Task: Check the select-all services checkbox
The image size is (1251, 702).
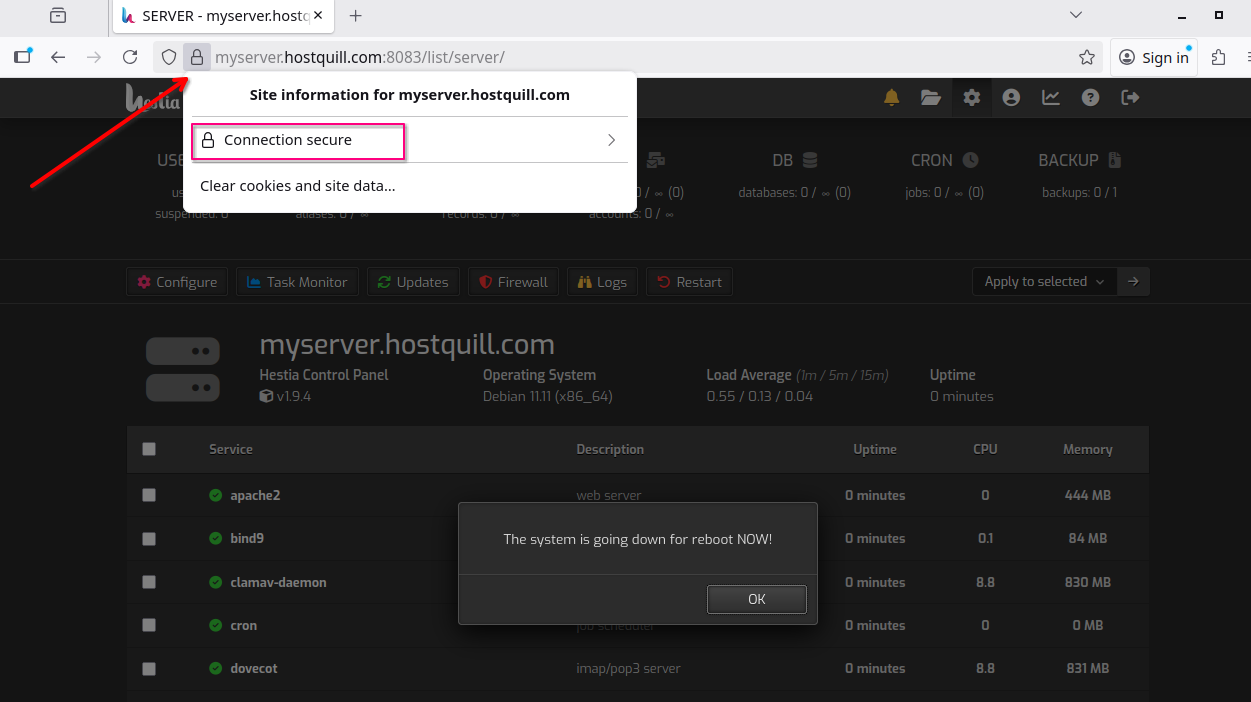Action: tap(148, 449)
